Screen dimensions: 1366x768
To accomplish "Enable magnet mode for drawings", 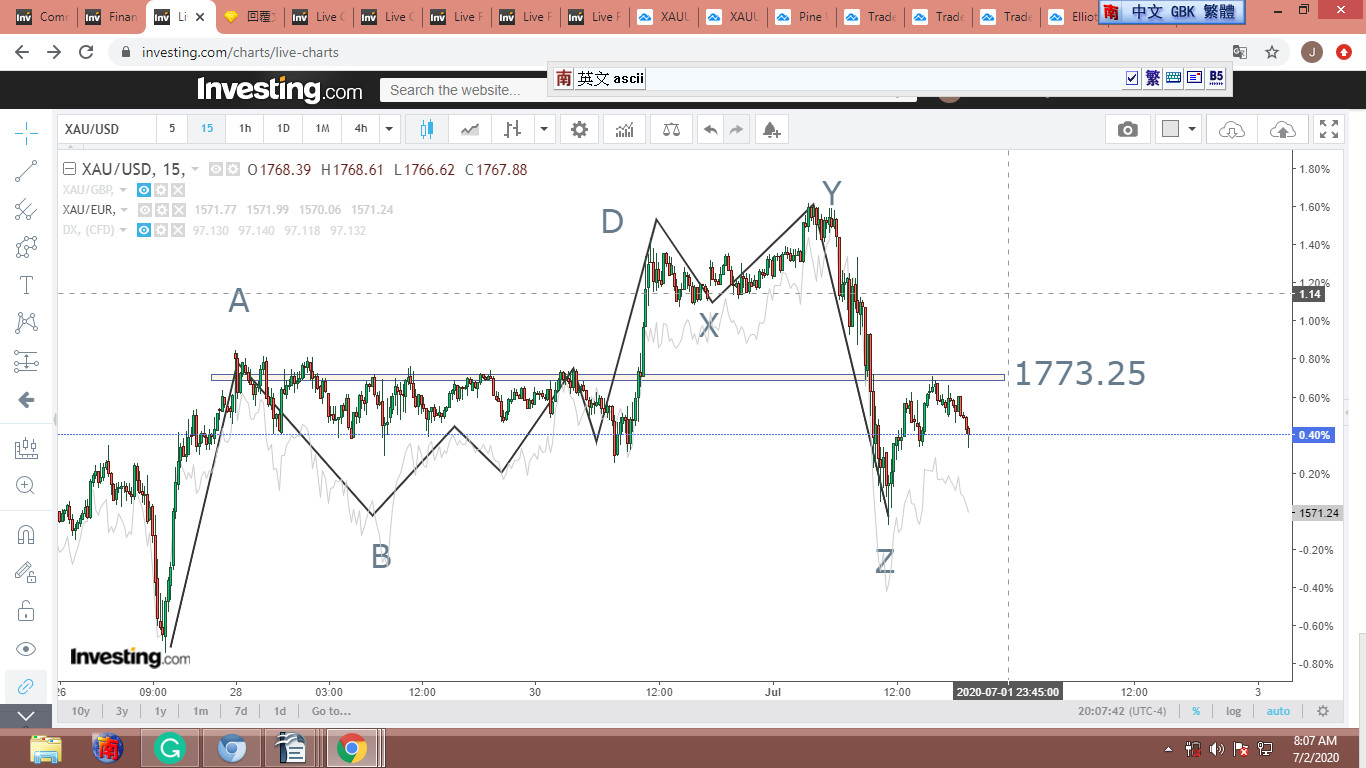I will [x=27, y=535].
